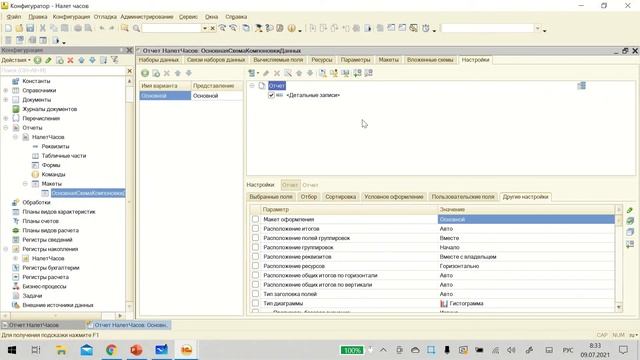The width and height of the screenshot is (640, 360).
Task: Collapse the Отчеты tree node
Action: [6, 128]
